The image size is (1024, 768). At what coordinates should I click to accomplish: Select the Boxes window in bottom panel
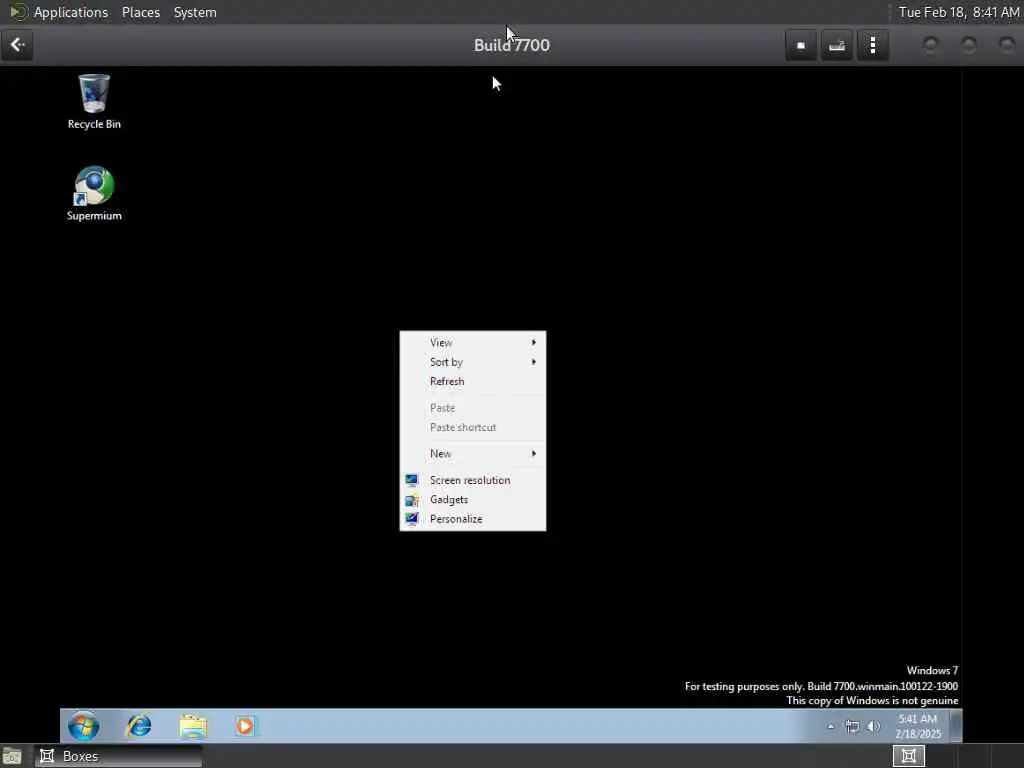coord(118,756)
